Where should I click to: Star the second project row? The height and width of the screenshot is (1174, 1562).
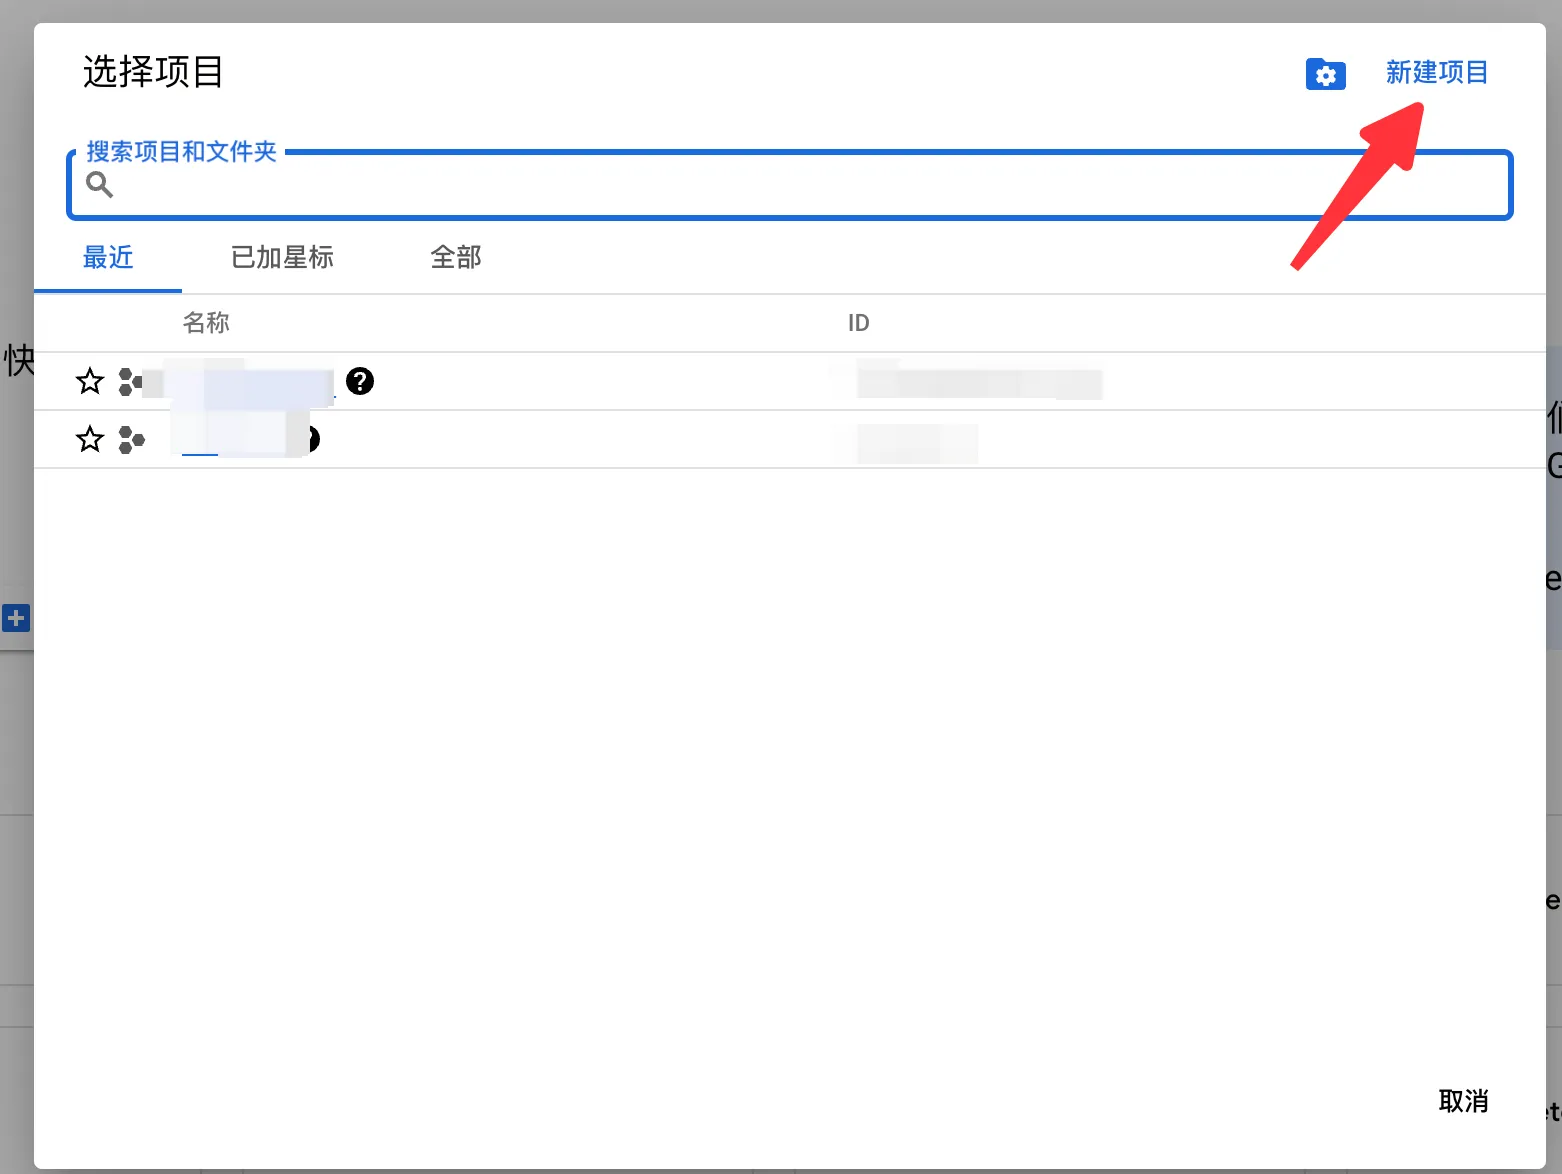click(90, 439)
